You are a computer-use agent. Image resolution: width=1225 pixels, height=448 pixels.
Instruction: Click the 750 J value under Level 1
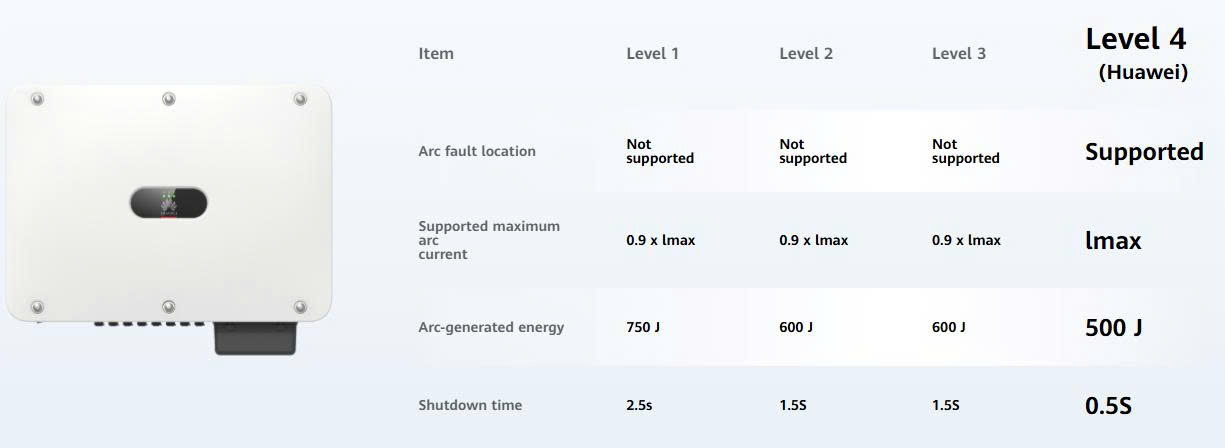click(642, 328)
